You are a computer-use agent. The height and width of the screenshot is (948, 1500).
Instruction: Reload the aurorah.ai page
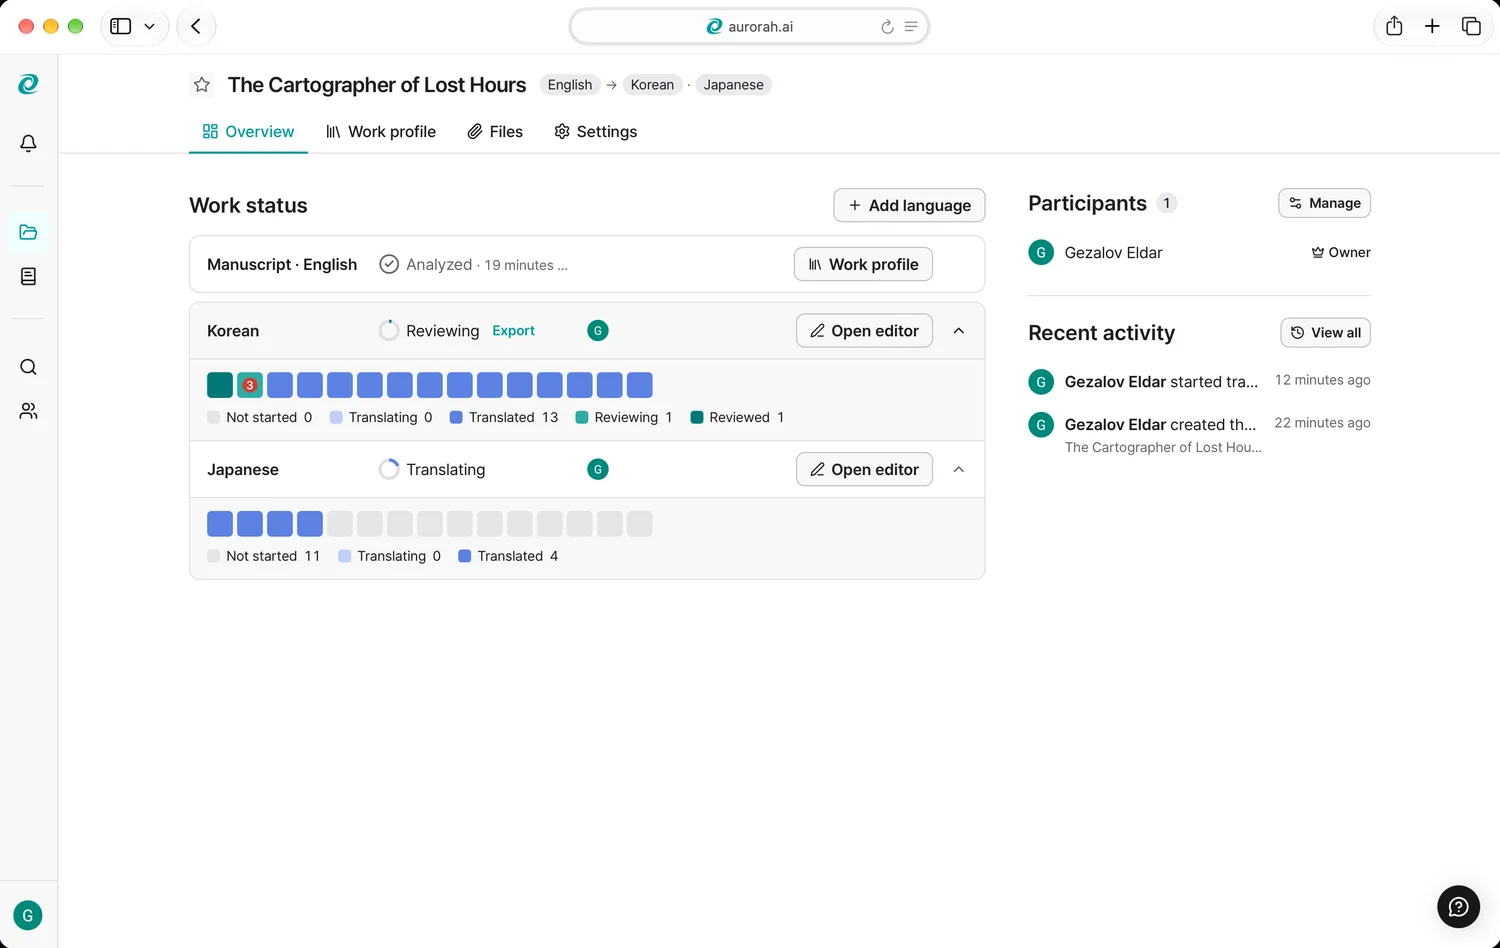click(x=887, y=27)
